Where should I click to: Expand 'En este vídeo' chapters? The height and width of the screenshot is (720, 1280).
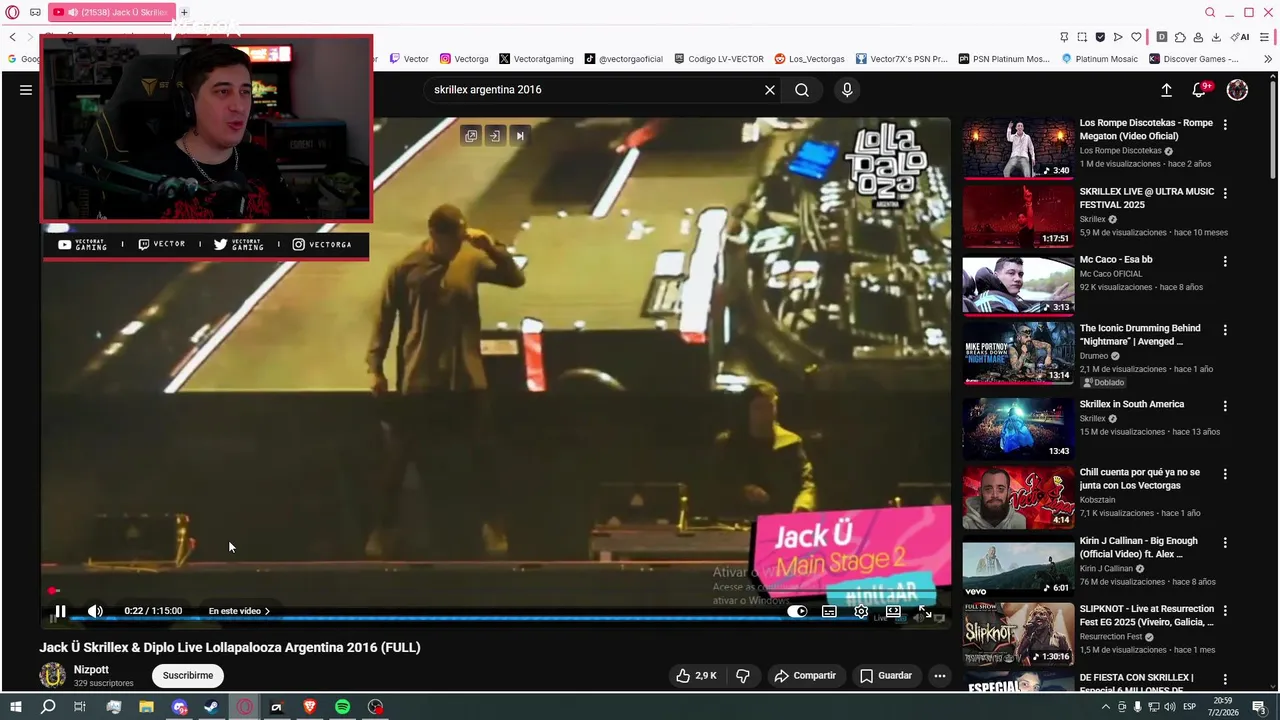coord(239,611)
